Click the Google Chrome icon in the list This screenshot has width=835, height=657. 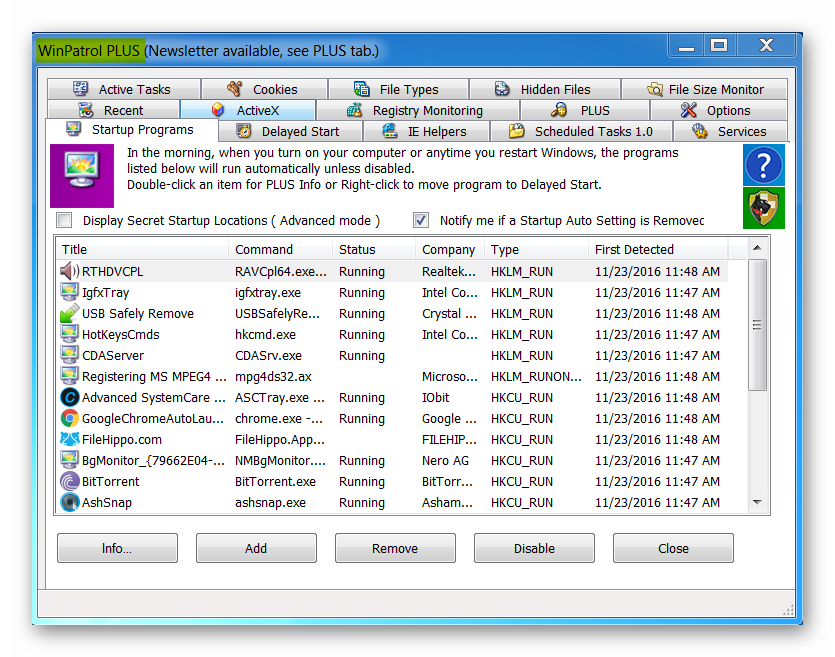(70, 418)
